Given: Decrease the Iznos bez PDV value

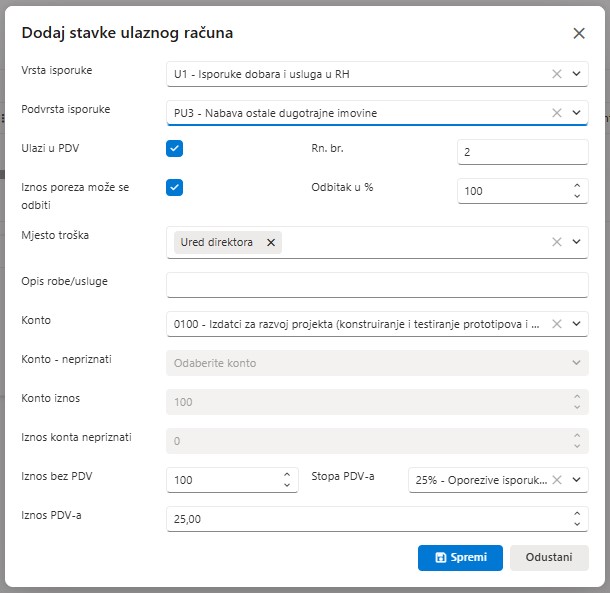Looking at the screenshot, I should pos(287,486).
